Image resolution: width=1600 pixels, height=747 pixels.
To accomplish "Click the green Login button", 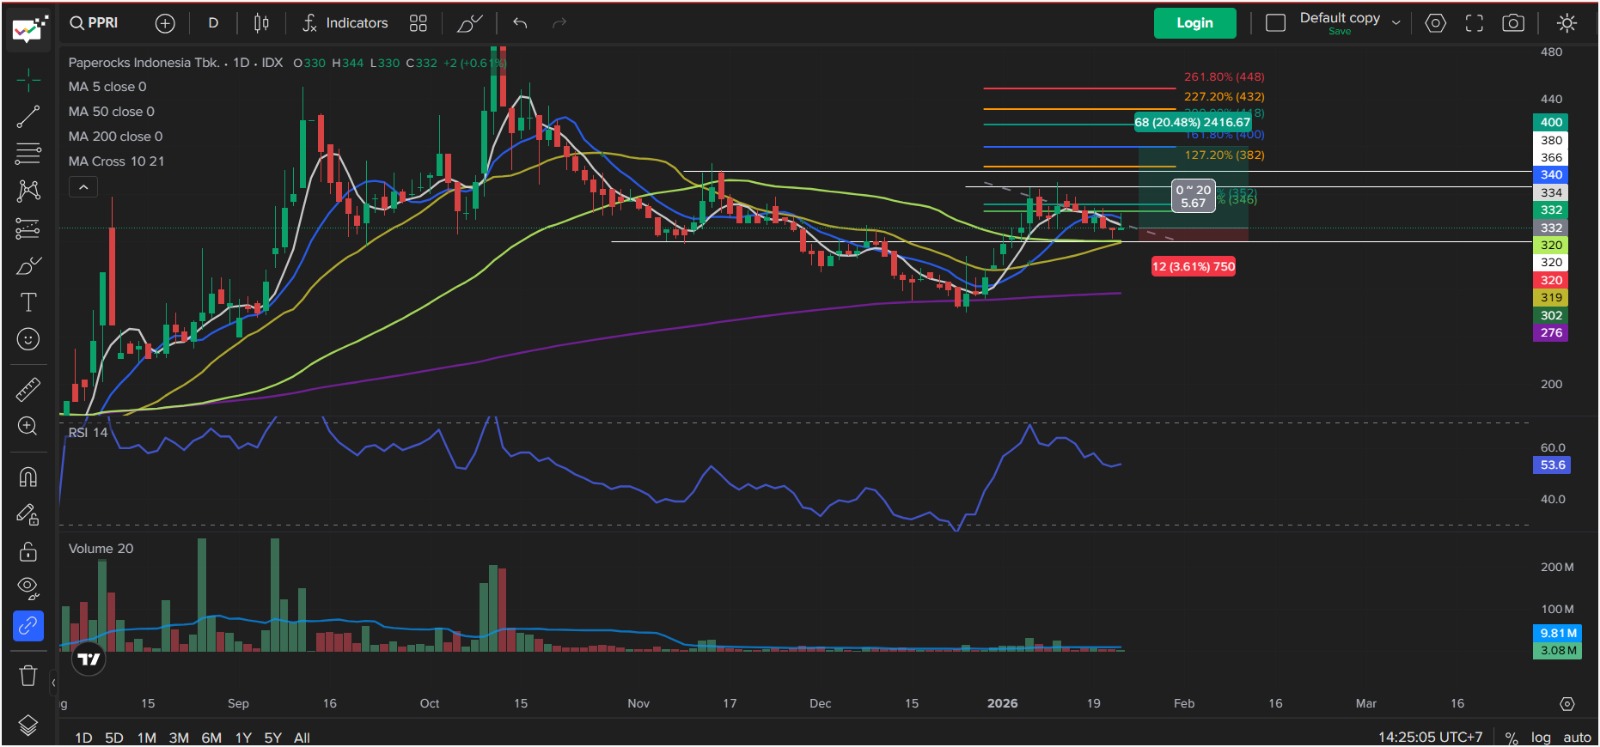I will [x=1195, y=23].
